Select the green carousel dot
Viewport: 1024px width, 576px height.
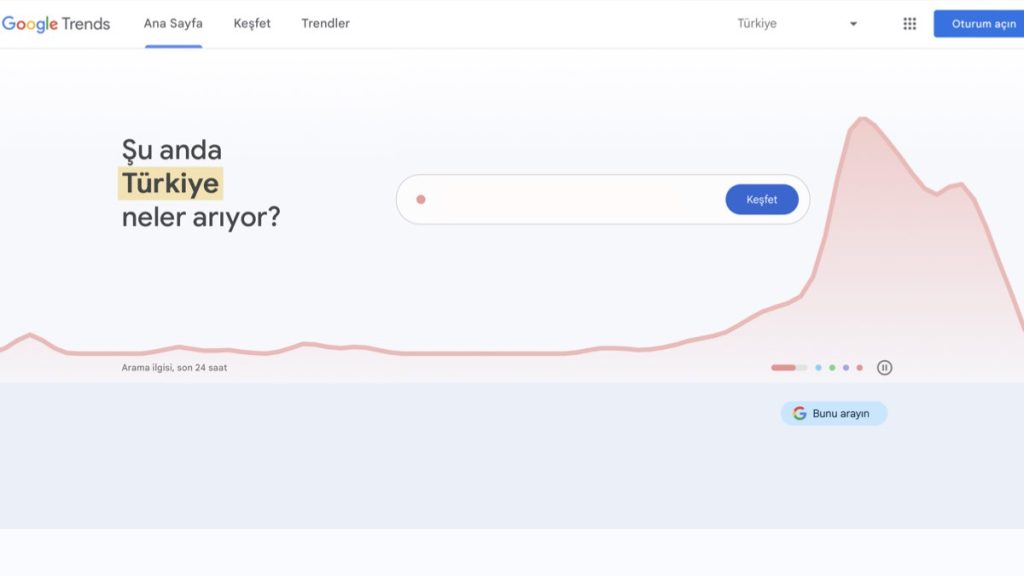point(832,368)
